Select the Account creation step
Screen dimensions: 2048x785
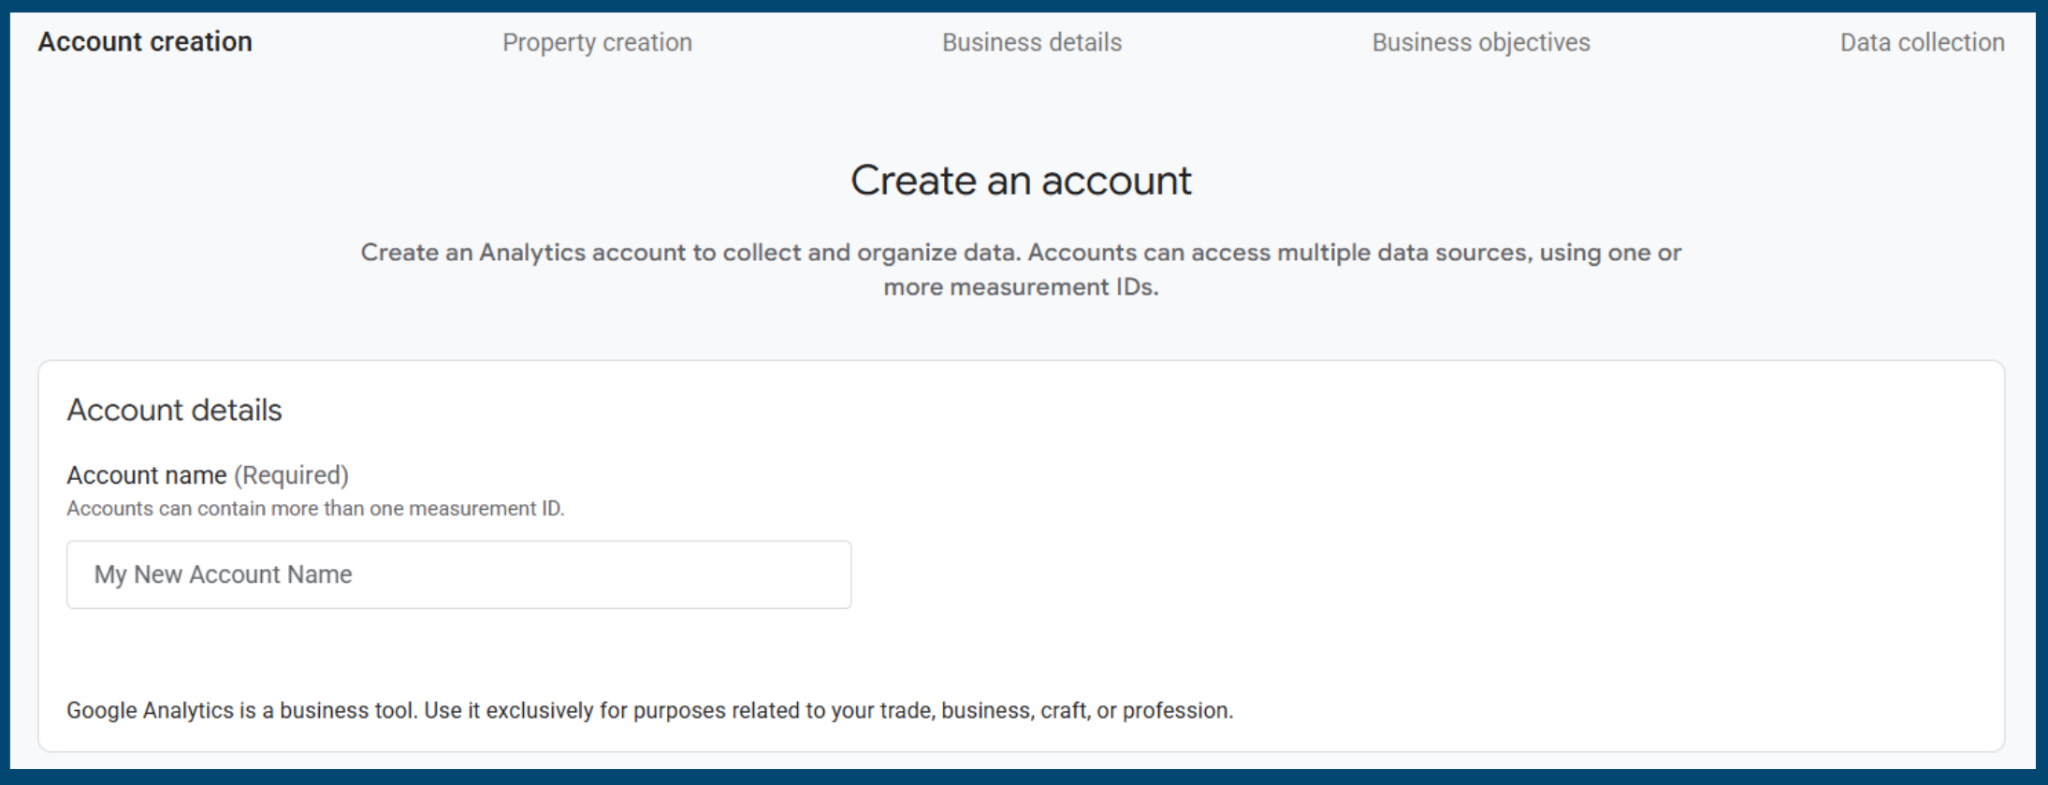point(145,42)
